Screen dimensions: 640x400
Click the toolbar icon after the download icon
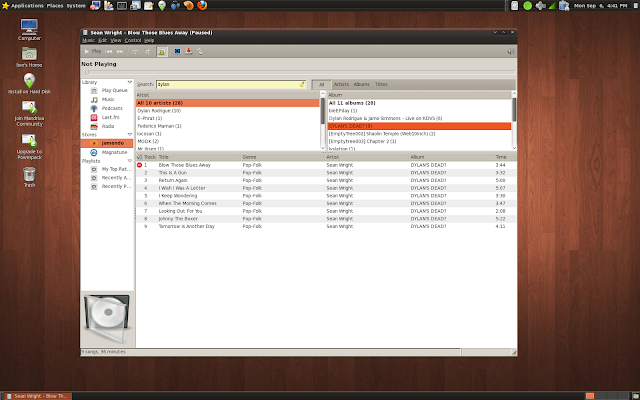[x=200, y=51]
